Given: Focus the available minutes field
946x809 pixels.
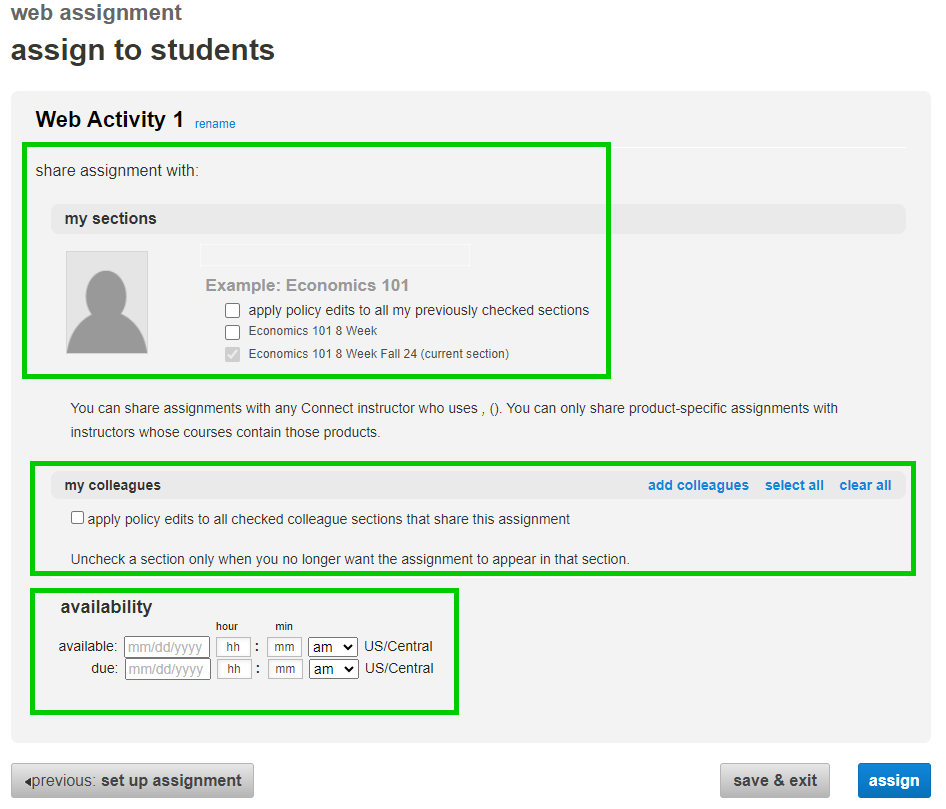Looking at the screenshot, I should point(284,647).
